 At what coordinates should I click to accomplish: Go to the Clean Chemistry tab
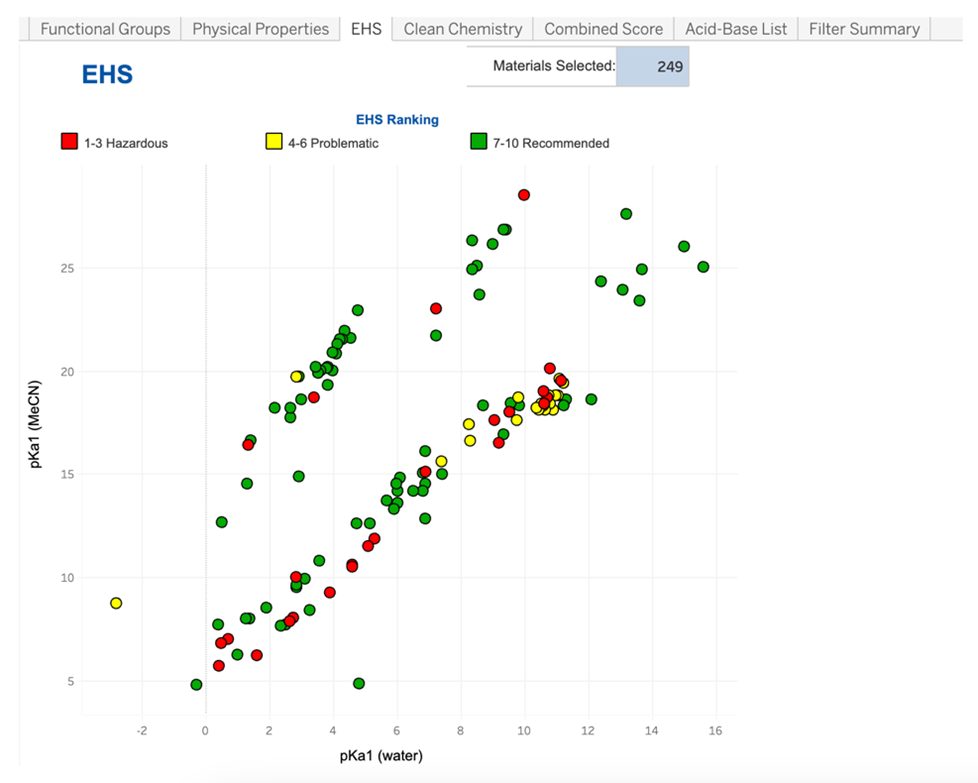pyautogui.click(x=462, y=29)
